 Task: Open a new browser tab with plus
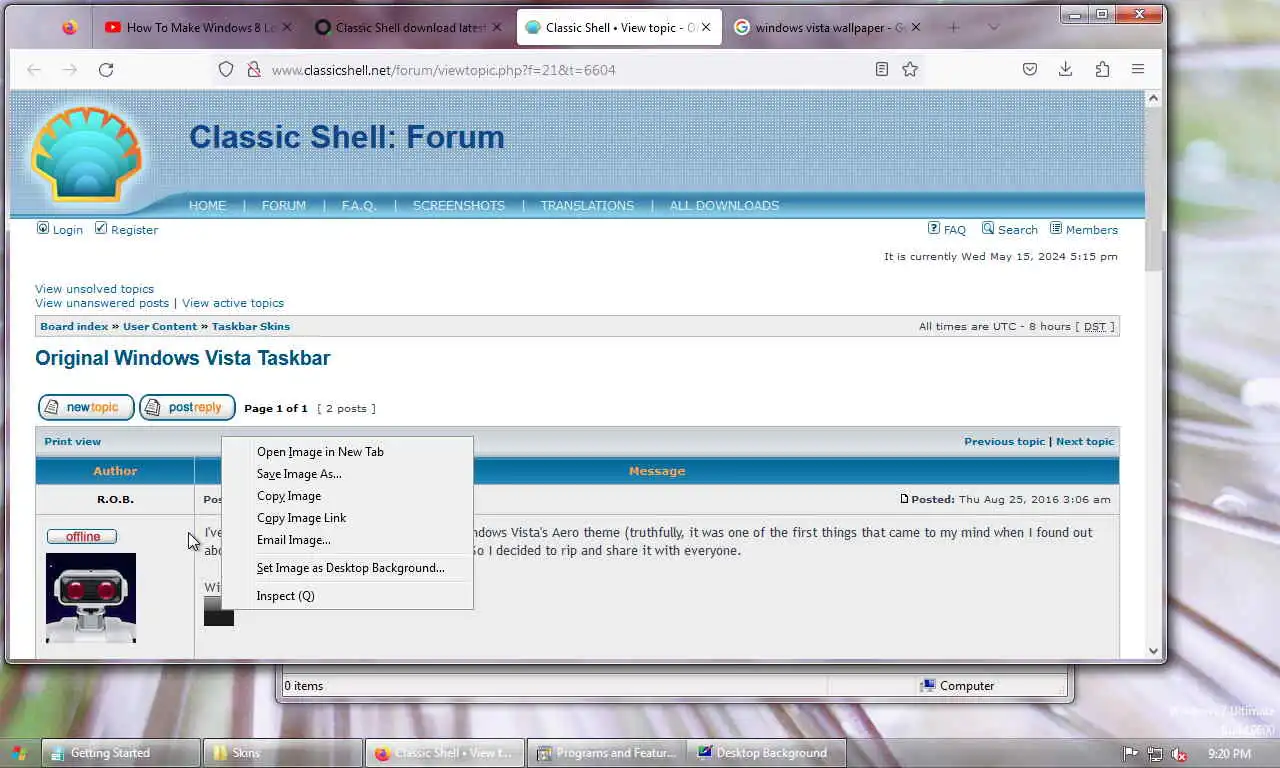(953, 28)
